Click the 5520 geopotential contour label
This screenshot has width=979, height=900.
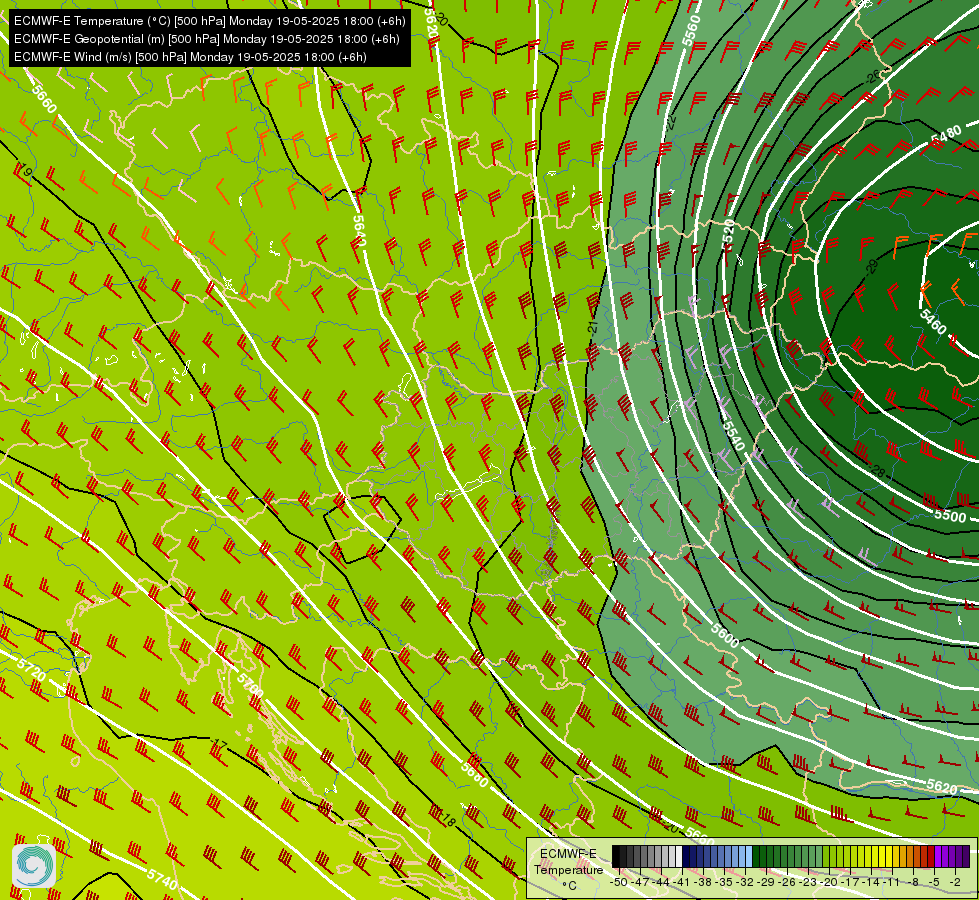coord(727,236)
